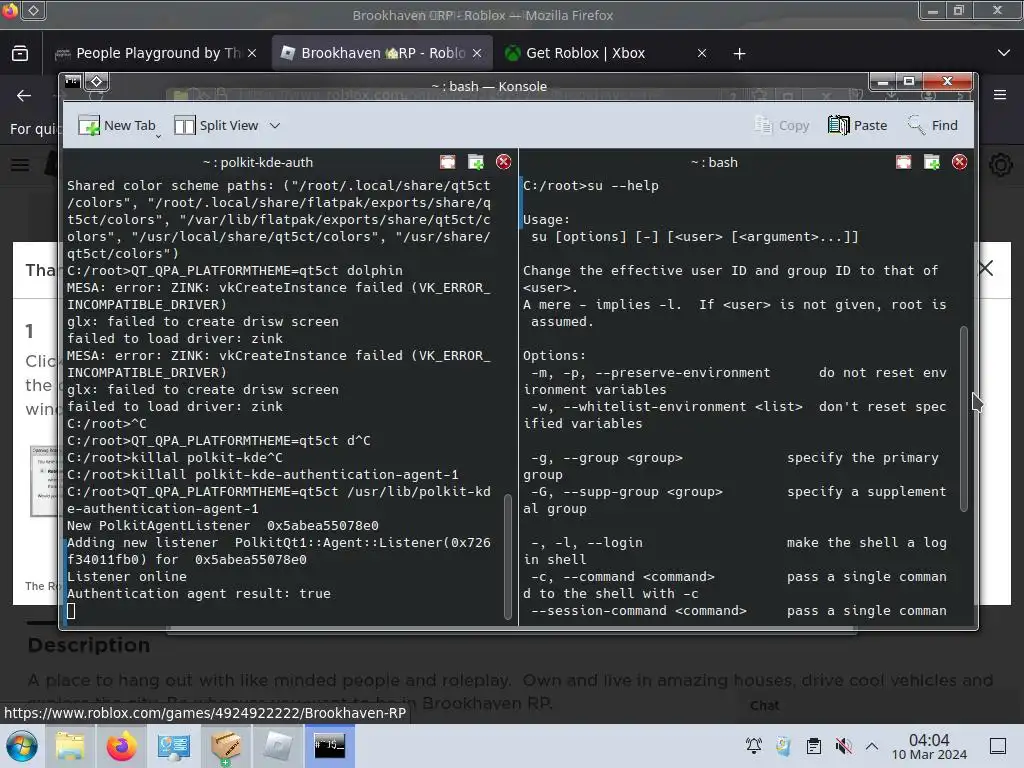
Task: Close the Brookhaven RP Firefox tab
Action: click(477, 53)
